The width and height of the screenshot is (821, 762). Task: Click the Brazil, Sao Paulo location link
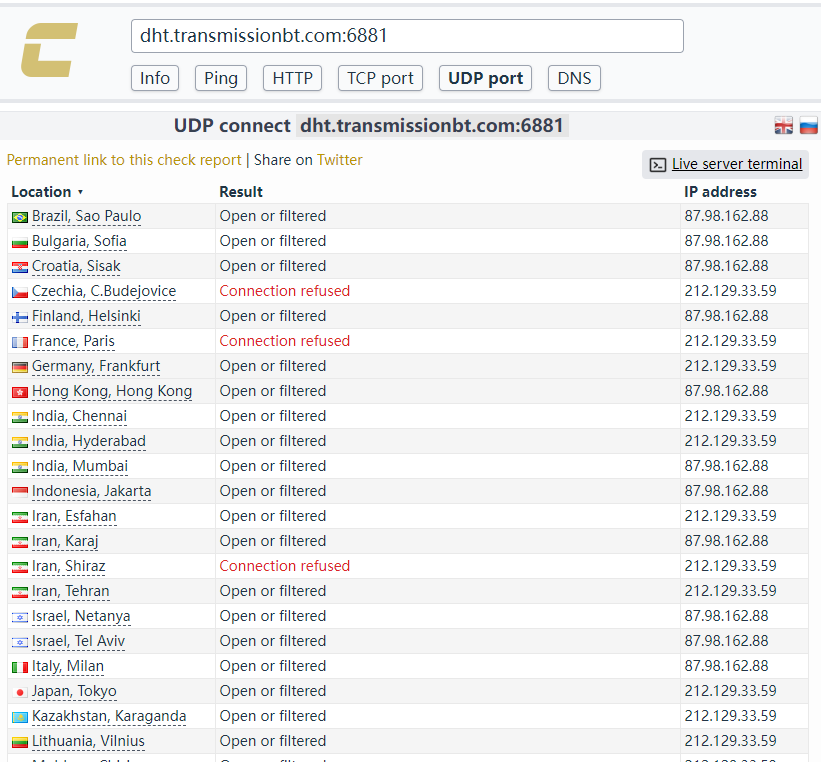[x=86, y=216]
